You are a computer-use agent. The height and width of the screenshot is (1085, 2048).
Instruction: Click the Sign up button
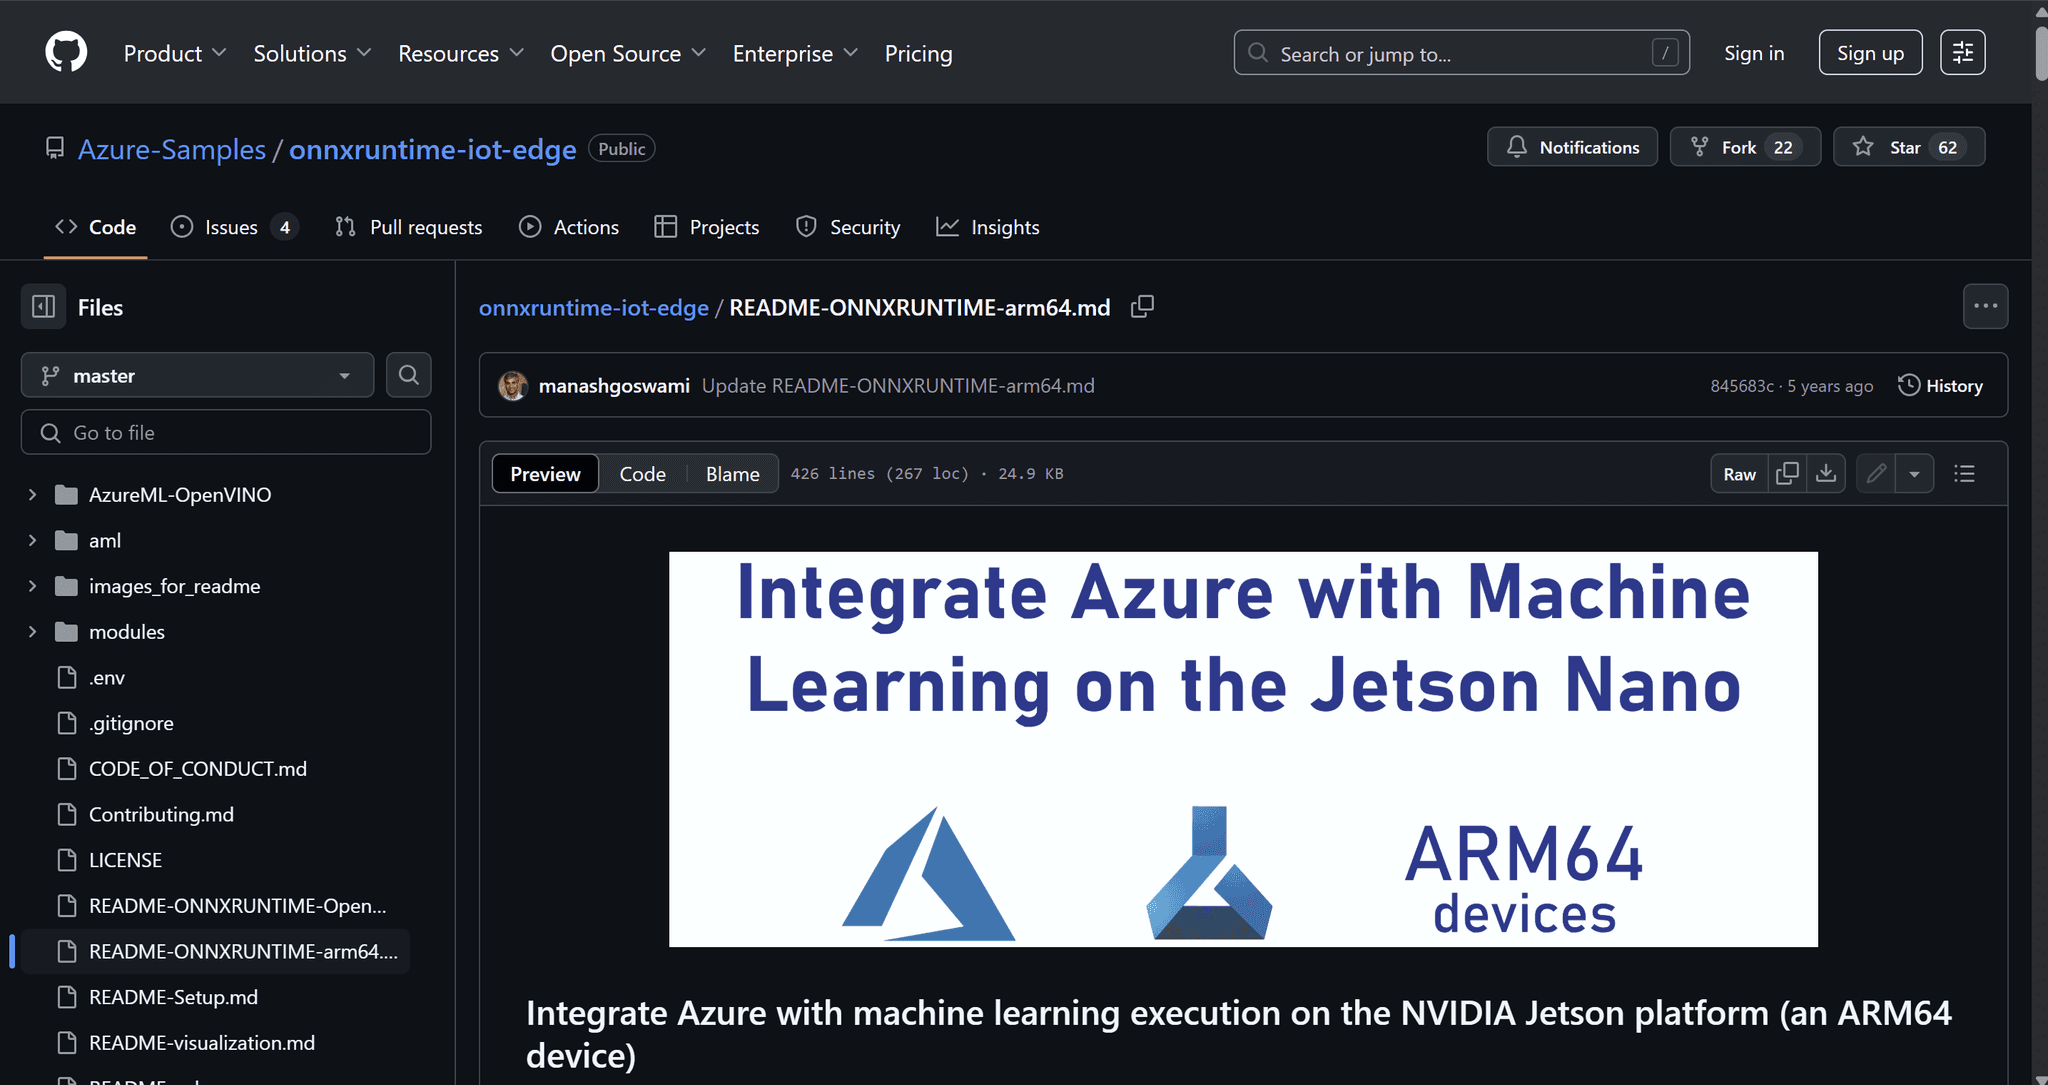pos(1869,53)
